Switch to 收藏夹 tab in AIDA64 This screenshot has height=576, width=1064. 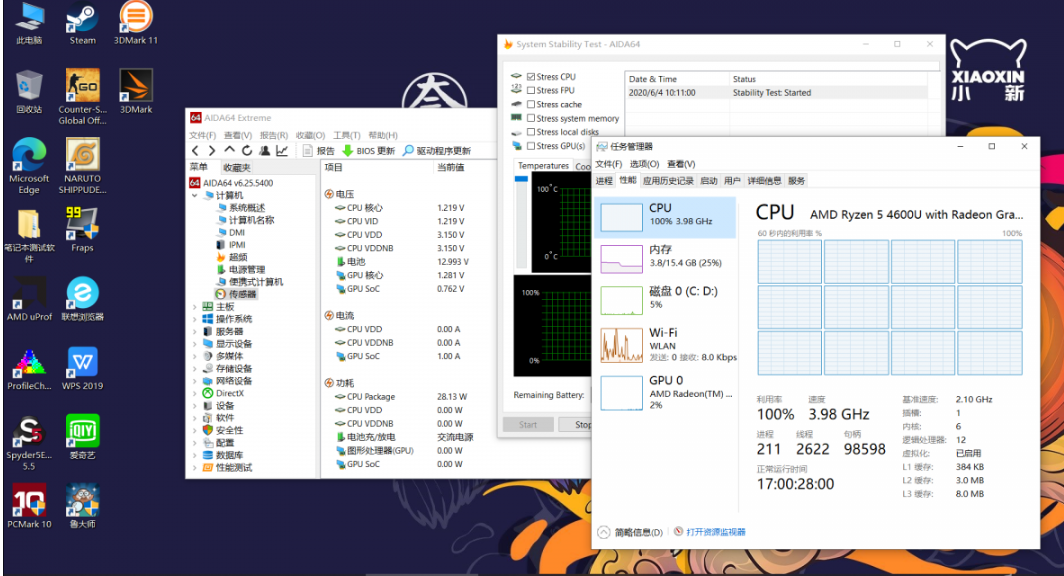237,168
